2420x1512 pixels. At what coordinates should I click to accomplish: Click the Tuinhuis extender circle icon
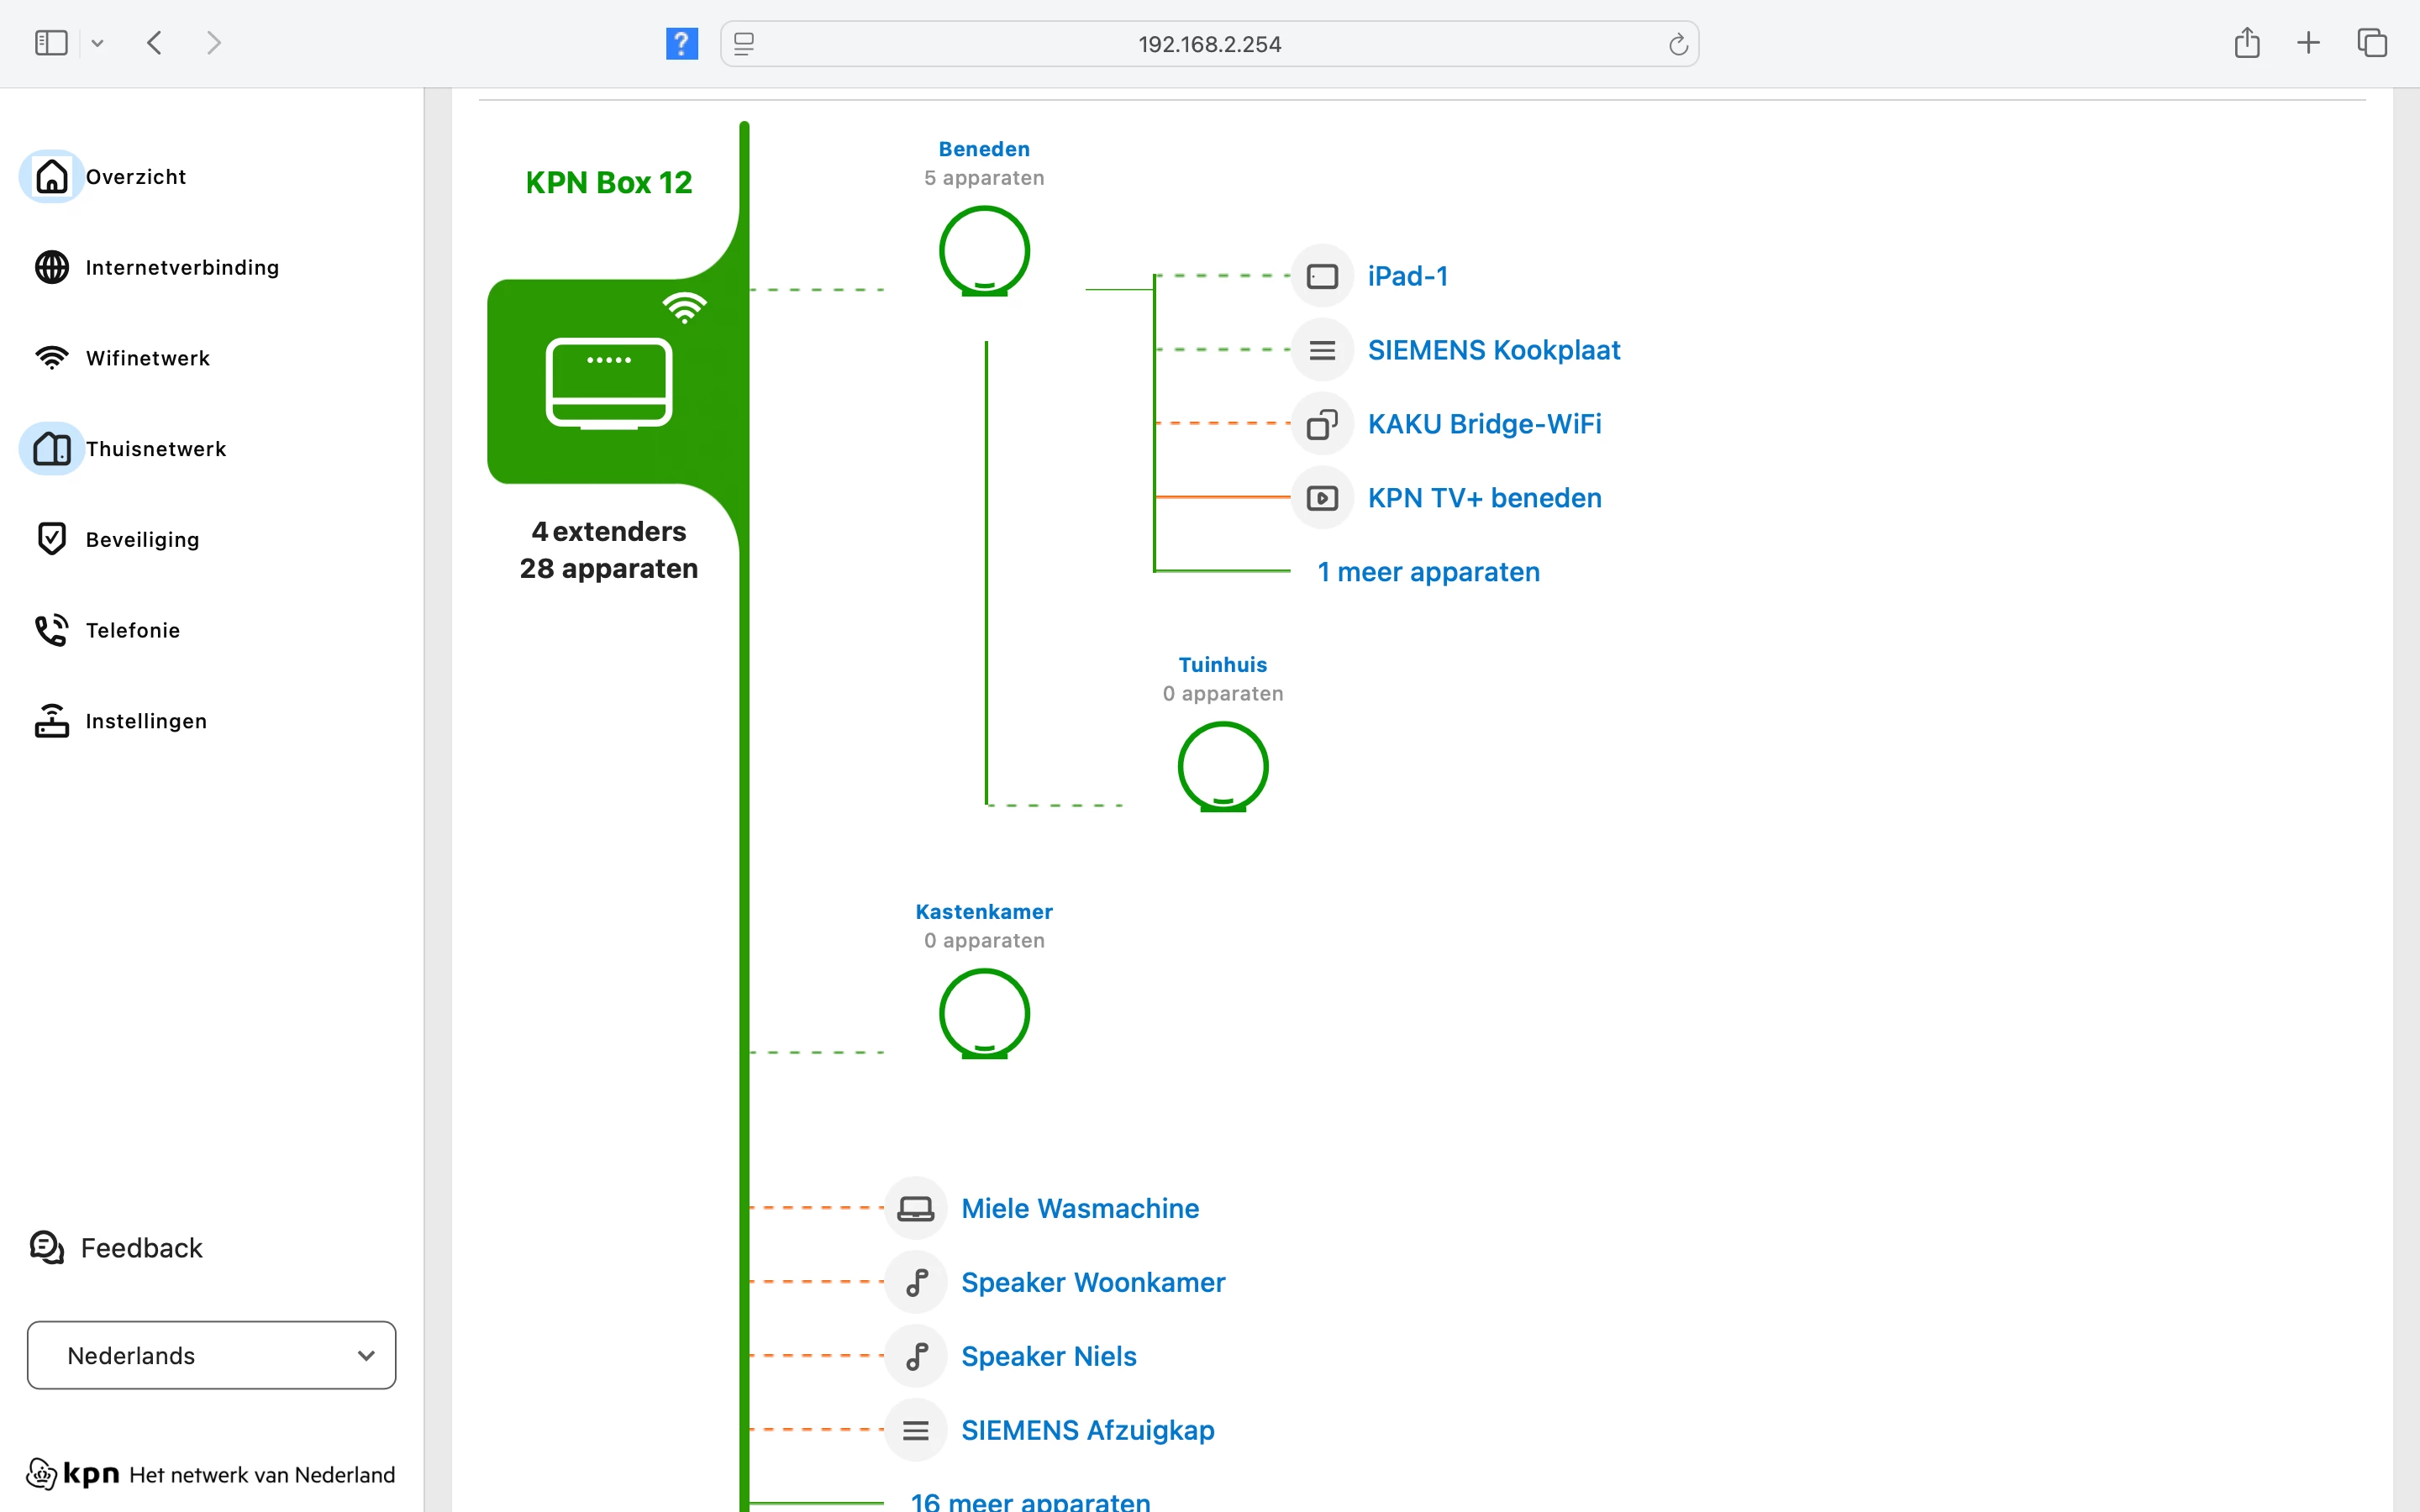coord(1222,767)
